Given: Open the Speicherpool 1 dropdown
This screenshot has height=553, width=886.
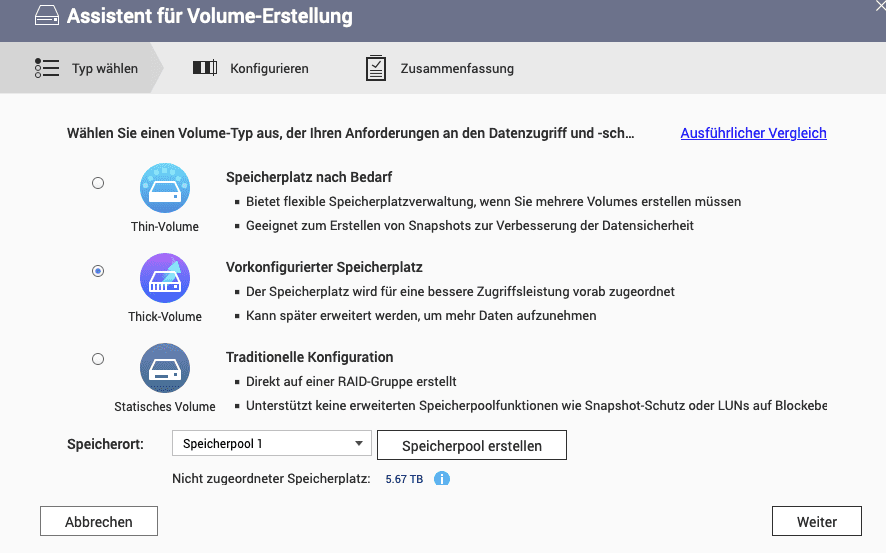Looking at the screenshot, I should [x=272, y=443].
